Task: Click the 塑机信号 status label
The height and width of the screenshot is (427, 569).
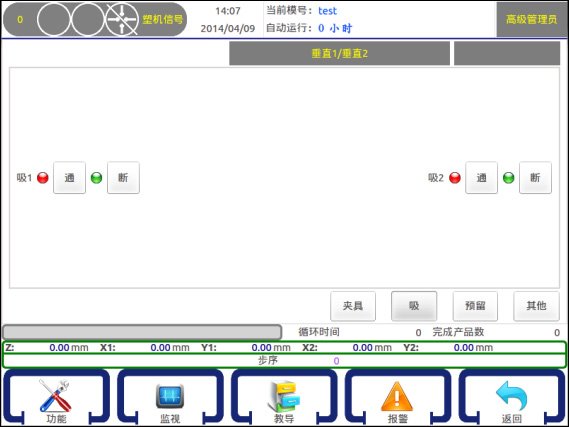Action: (x=163, y=19)
